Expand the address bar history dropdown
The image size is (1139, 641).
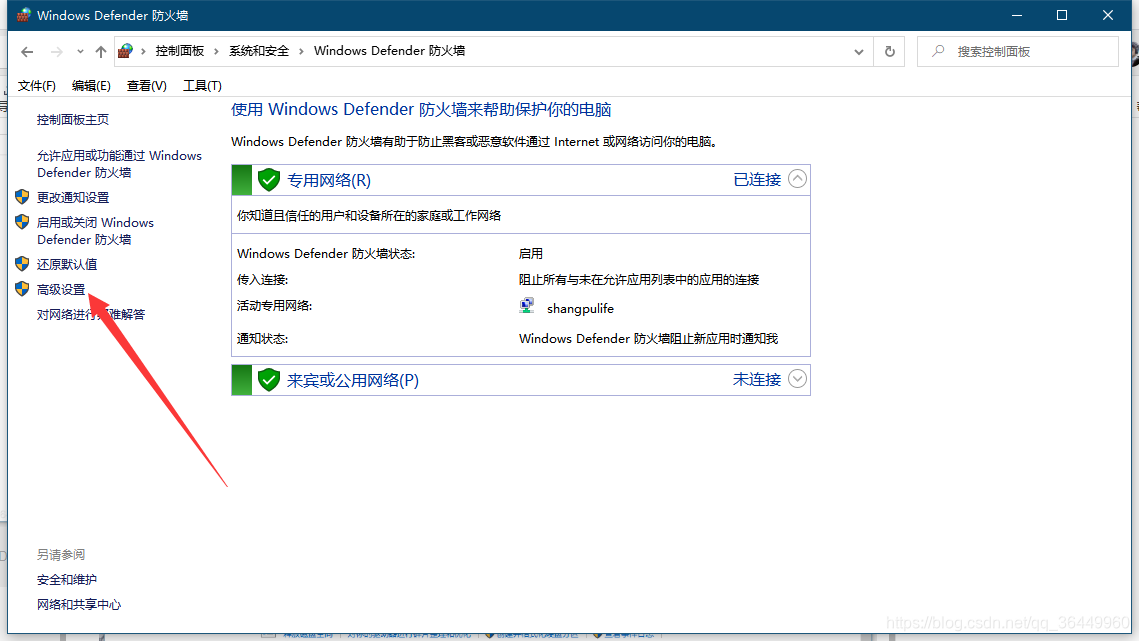(859, 52)
